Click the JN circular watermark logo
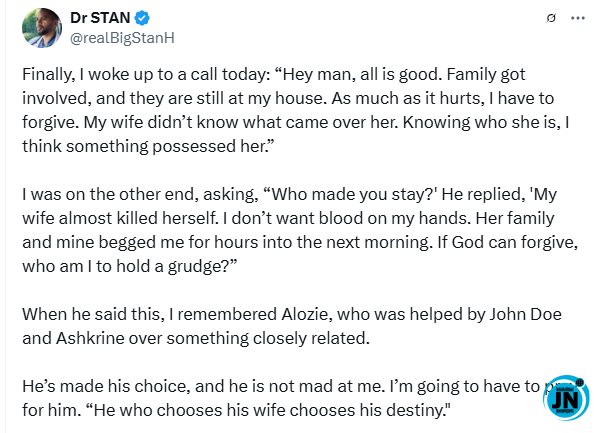The height and width of the screenshot is (433, 601). coord(566,398)
